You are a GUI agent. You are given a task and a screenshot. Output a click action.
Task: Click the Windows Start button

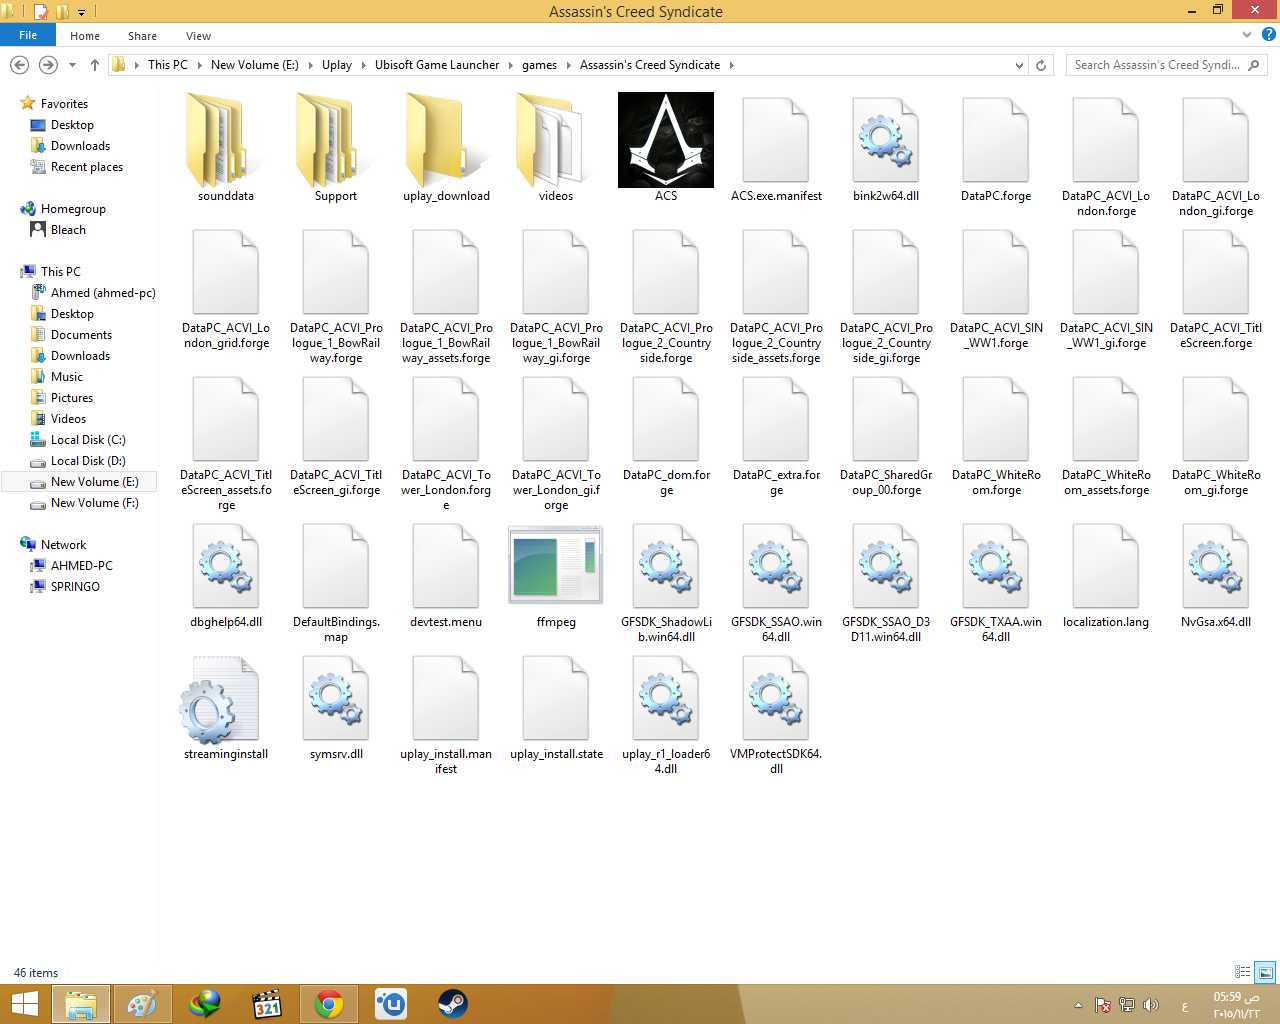24,1004
